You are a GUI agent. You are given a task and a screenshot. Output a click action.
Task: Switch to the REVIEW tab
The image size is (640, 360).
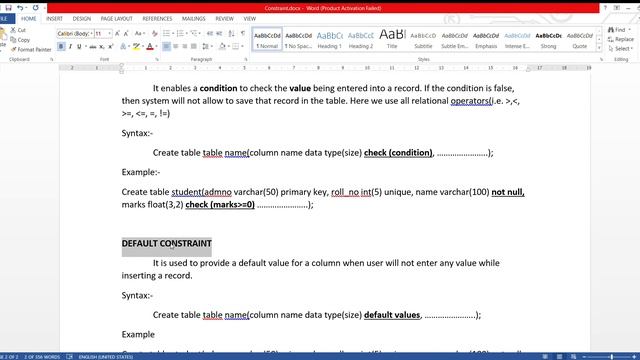[224, 19]
